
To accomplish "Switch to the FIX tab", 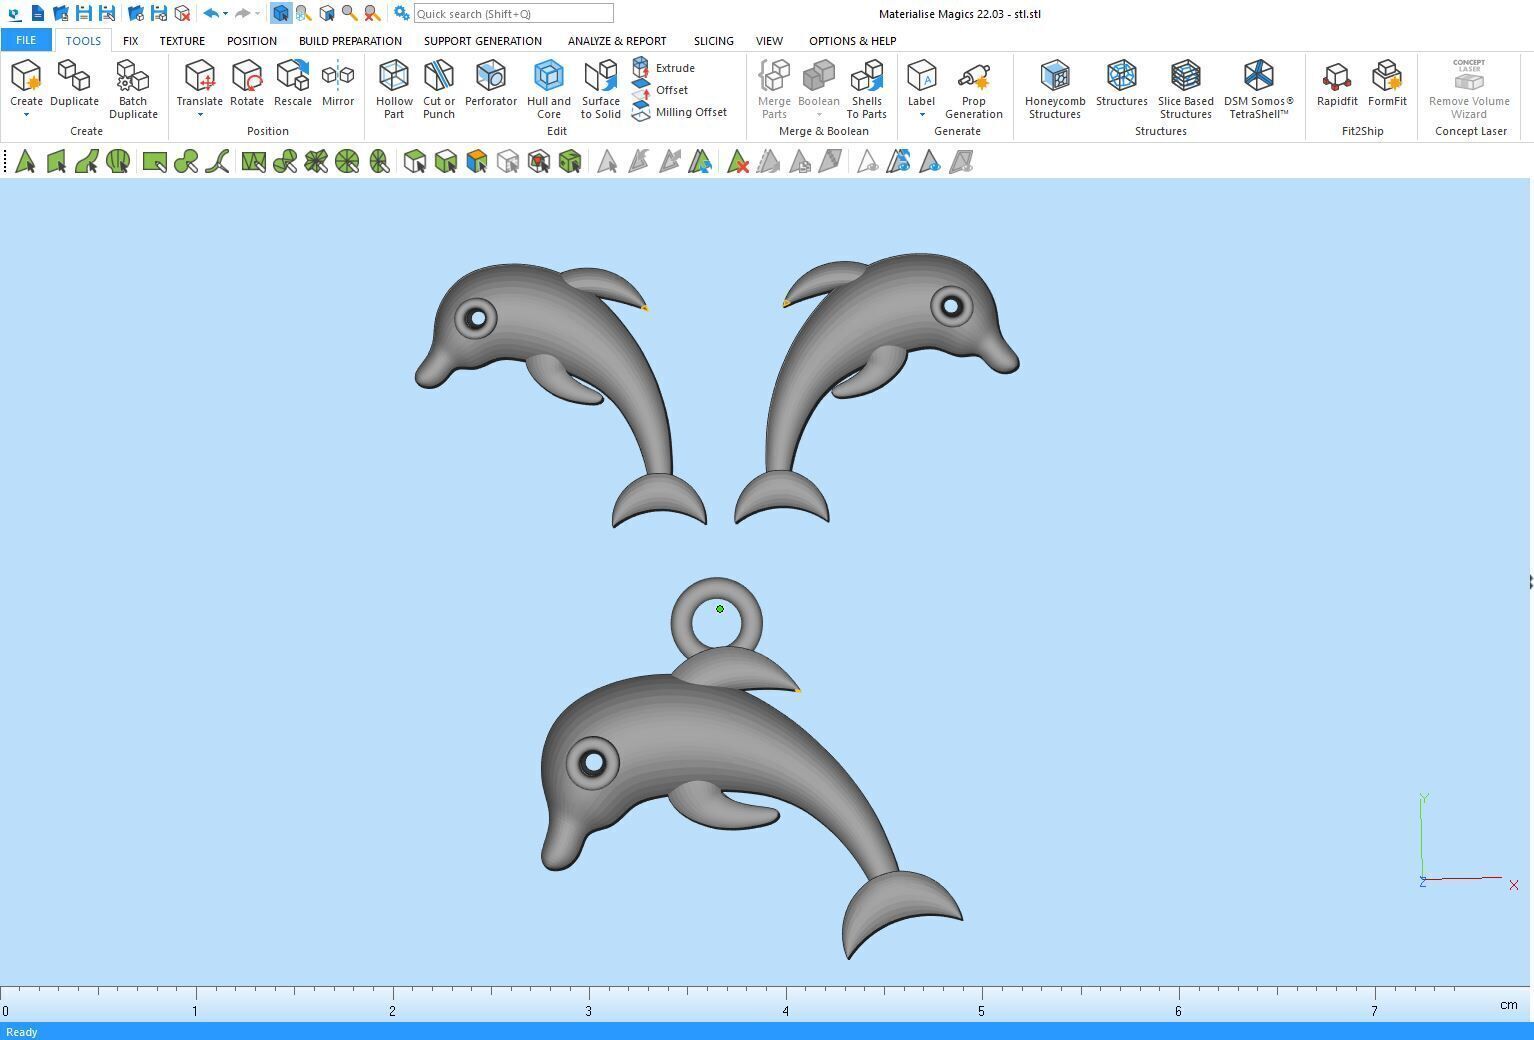I will click(x=130, y=41).
